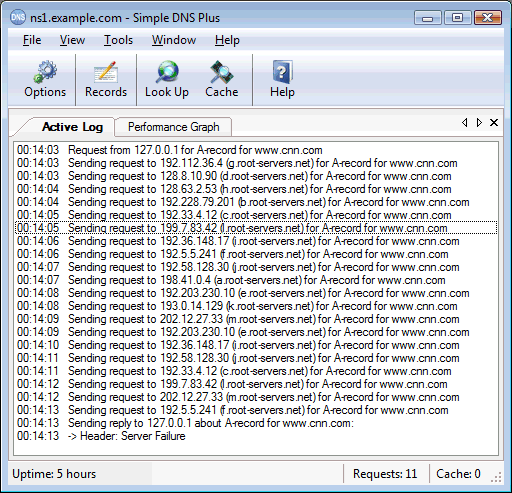Close the active tab panel

(494, 123)
